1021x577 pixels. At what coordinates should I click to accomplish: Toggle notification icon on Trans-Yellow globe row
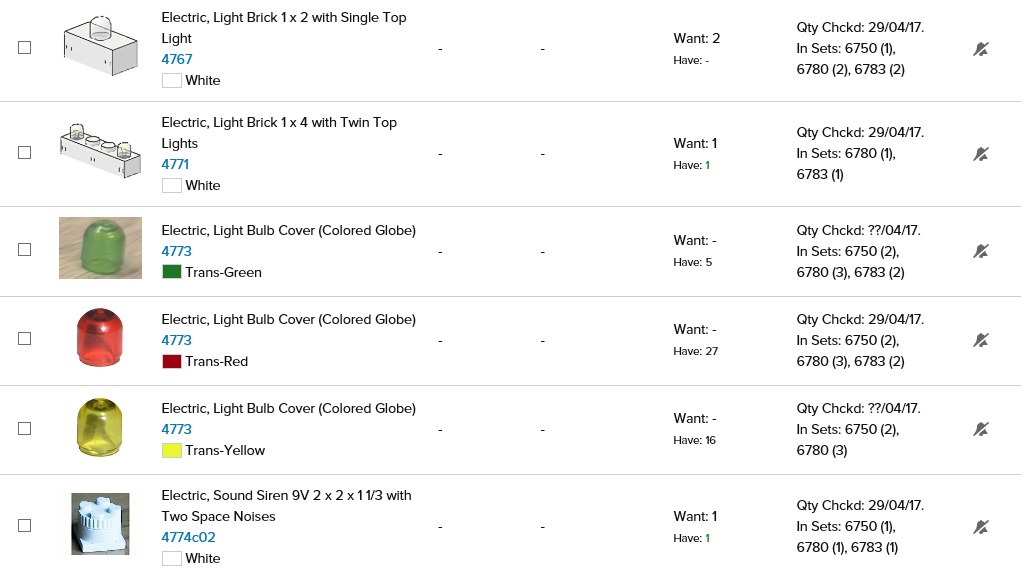tap(981, 429)
